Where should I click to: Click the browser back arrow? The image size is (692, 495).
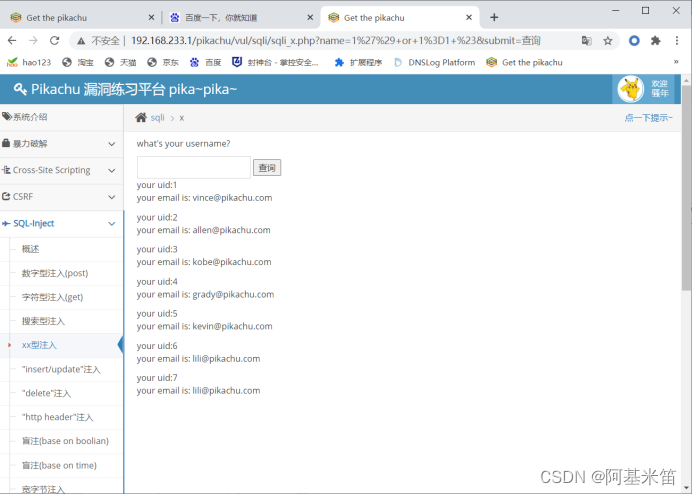click(x=12, y=41)
